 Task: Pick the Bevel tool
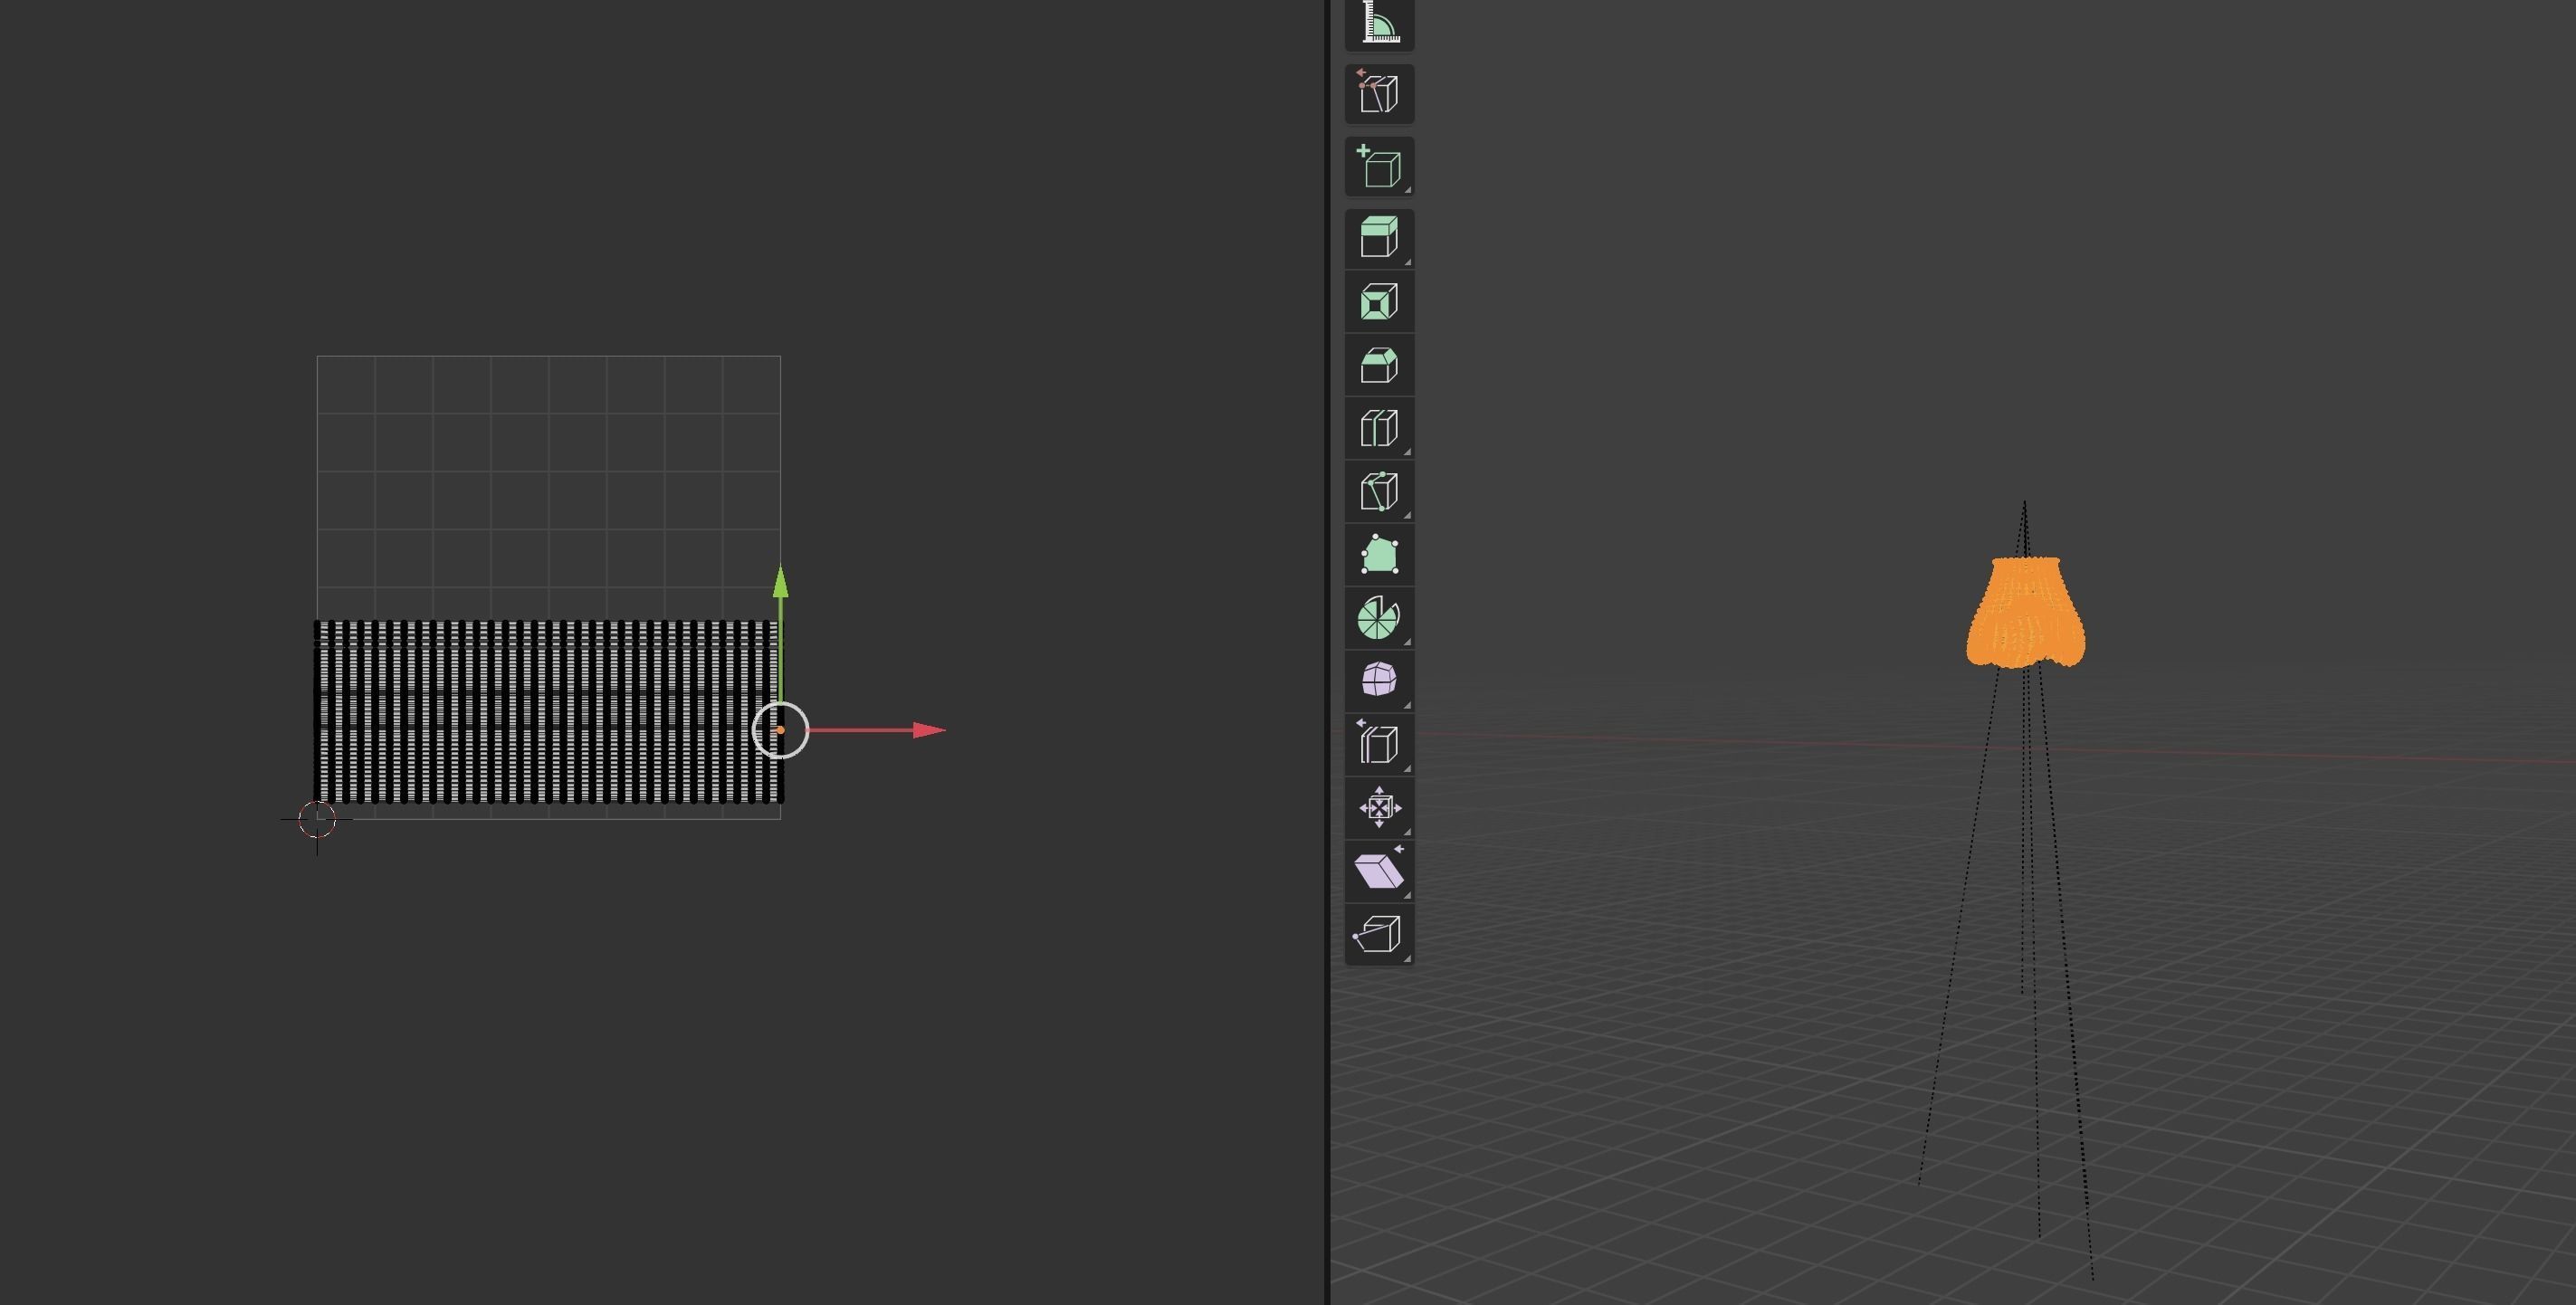[1379, 365]
